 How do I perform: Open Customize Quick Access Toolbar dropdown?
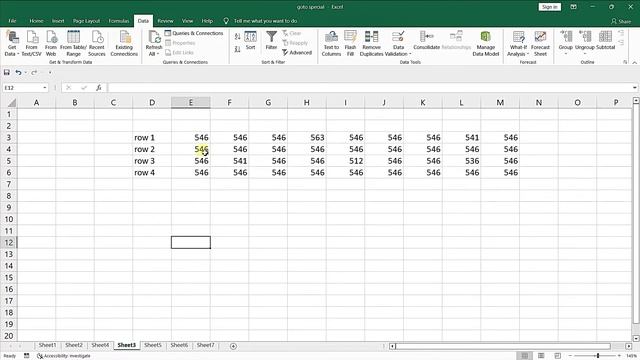50,73
